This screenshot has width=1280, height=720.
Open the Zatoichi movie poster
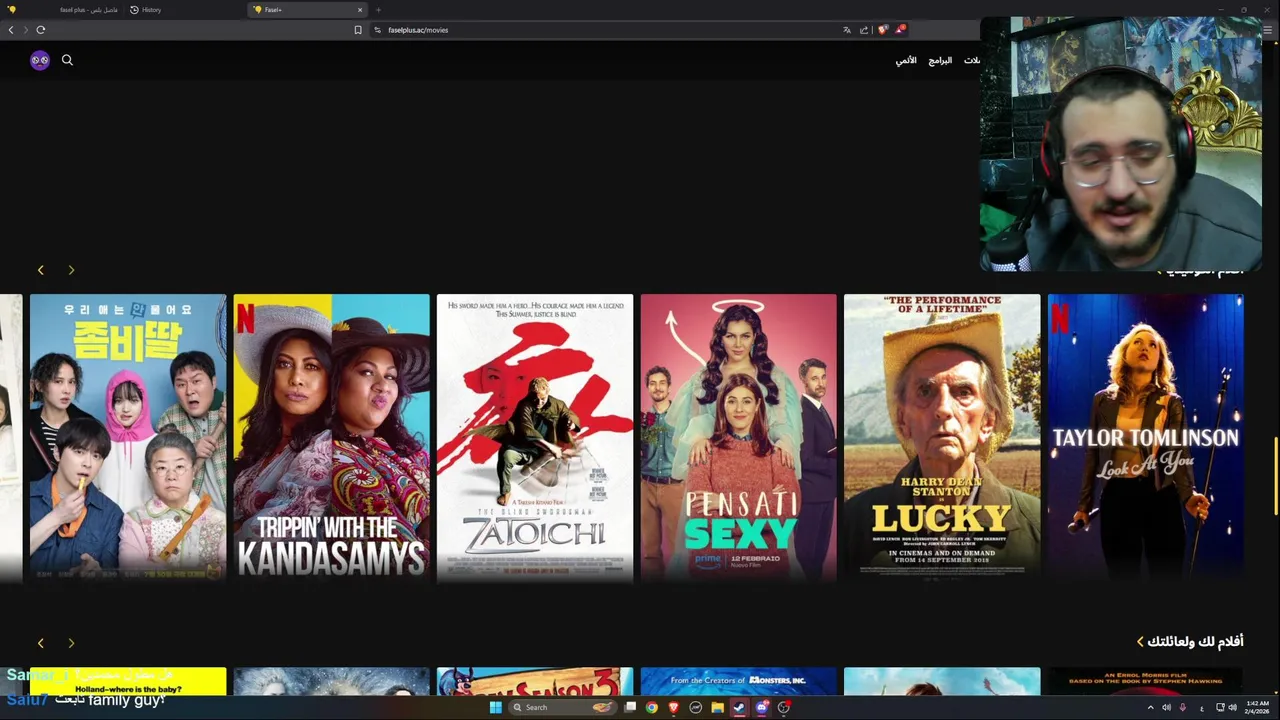click(535, 437)
